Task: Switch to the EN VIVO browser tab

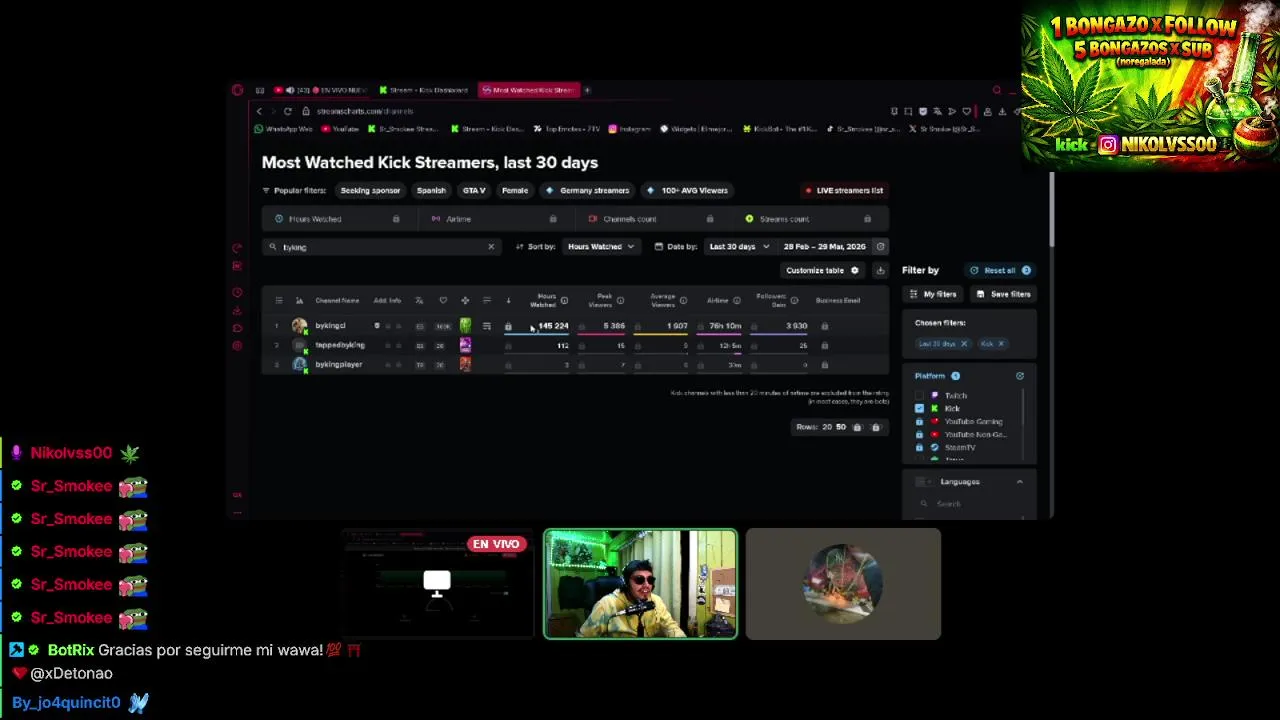Action: coord(322,90)
